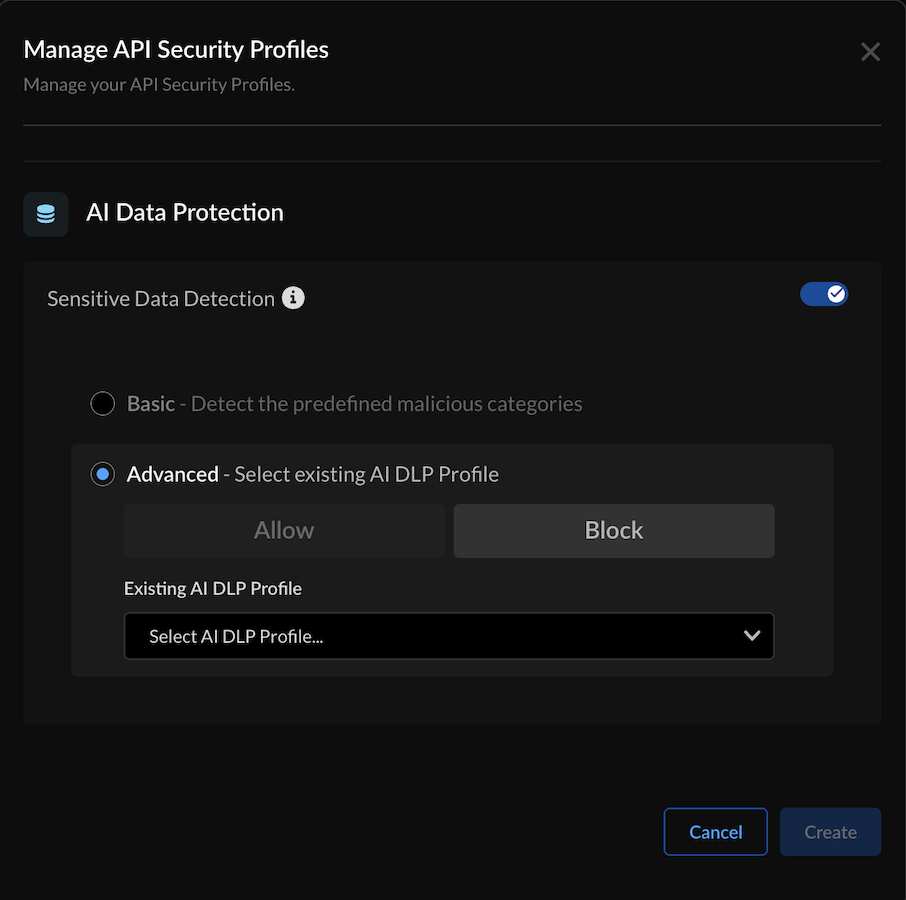Disable the Sensitive Data Detection toggle
The width and height of the screenshot is (906, 900).
(824, 294)
